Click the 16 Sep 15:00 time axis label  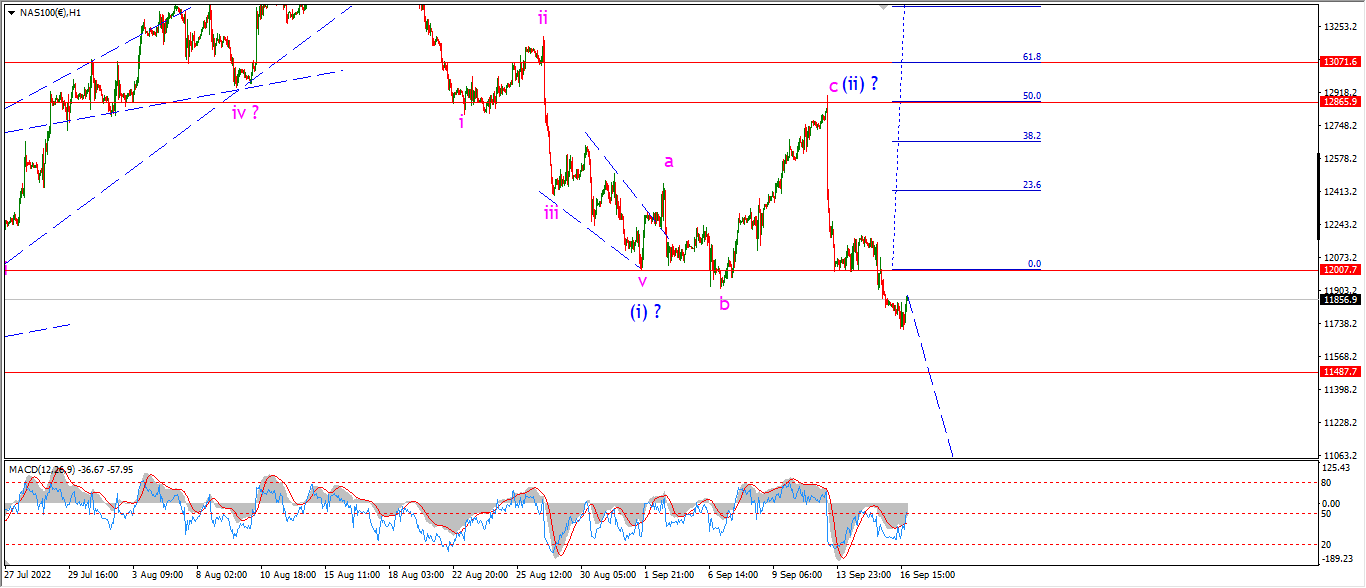(928, 575)
